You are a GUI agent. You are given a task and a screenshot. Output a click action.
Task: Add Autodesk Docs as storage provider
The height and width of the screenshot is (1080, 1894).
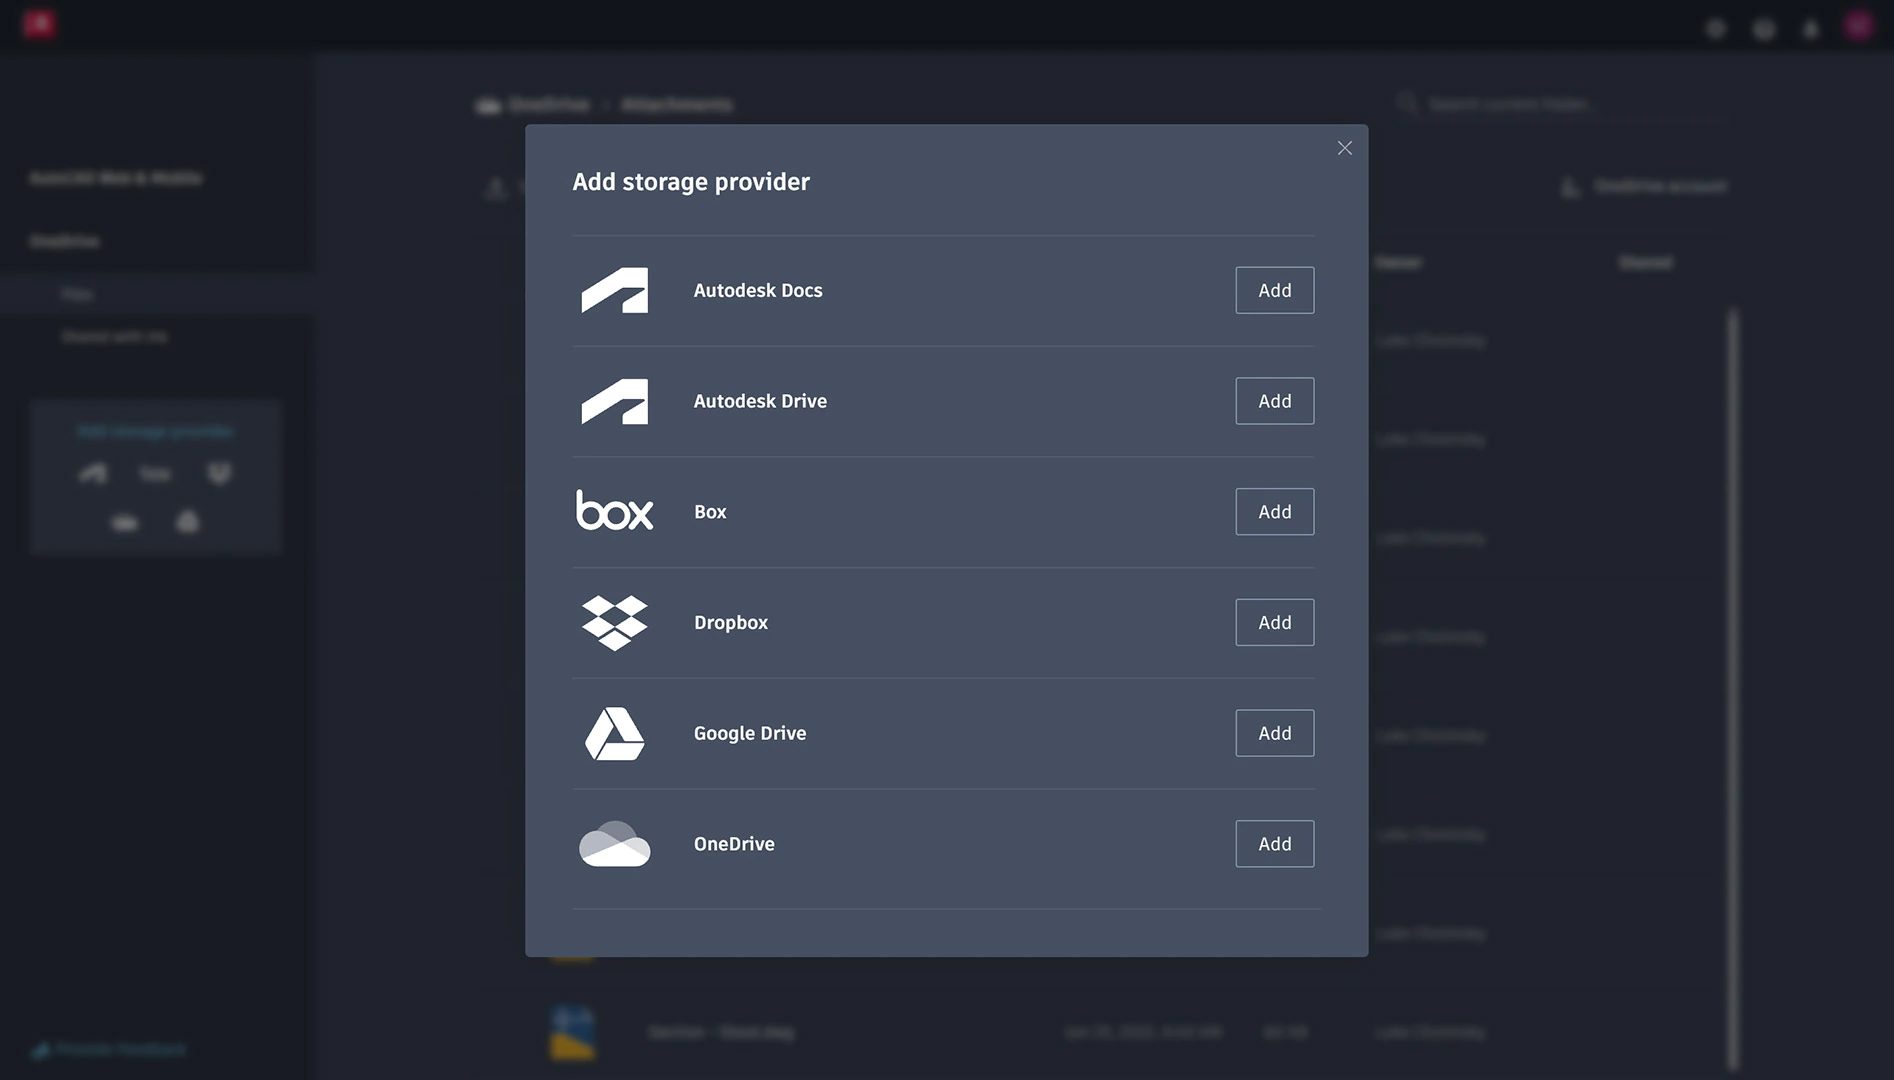(x=1274, y=290)
